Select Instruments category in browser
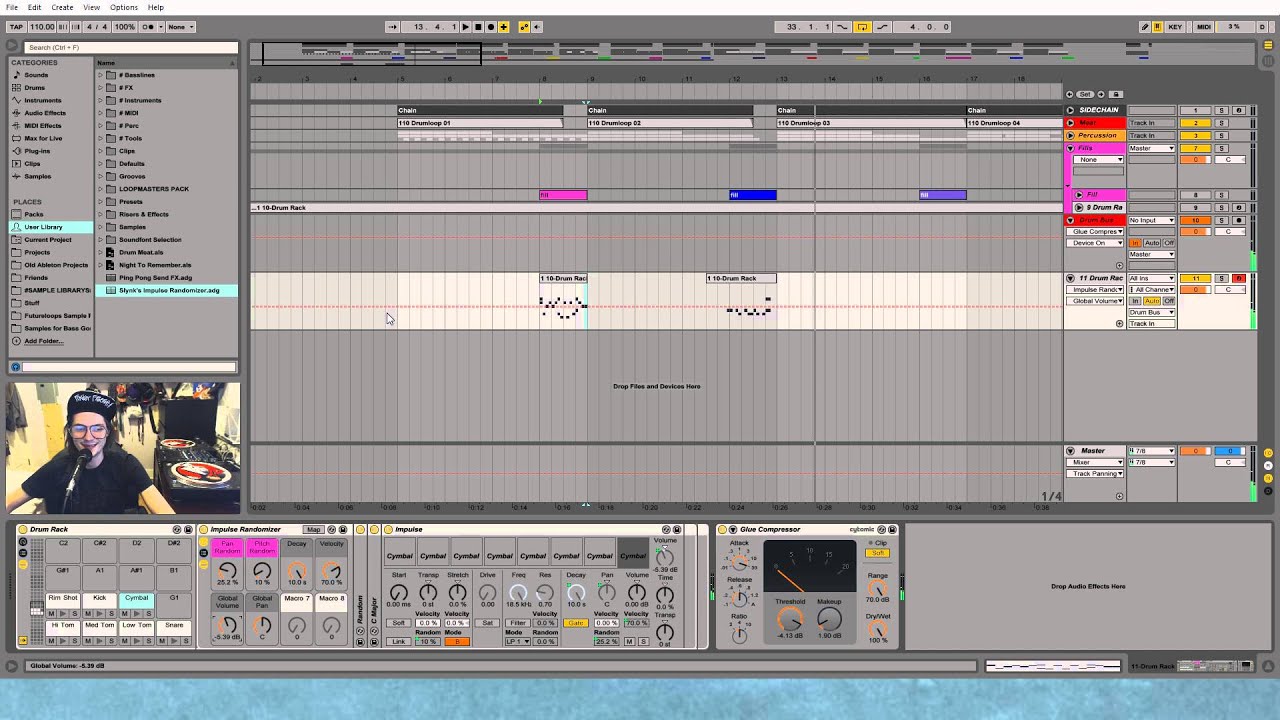The width and height of the screenshot is (1280, 720). 43,100
